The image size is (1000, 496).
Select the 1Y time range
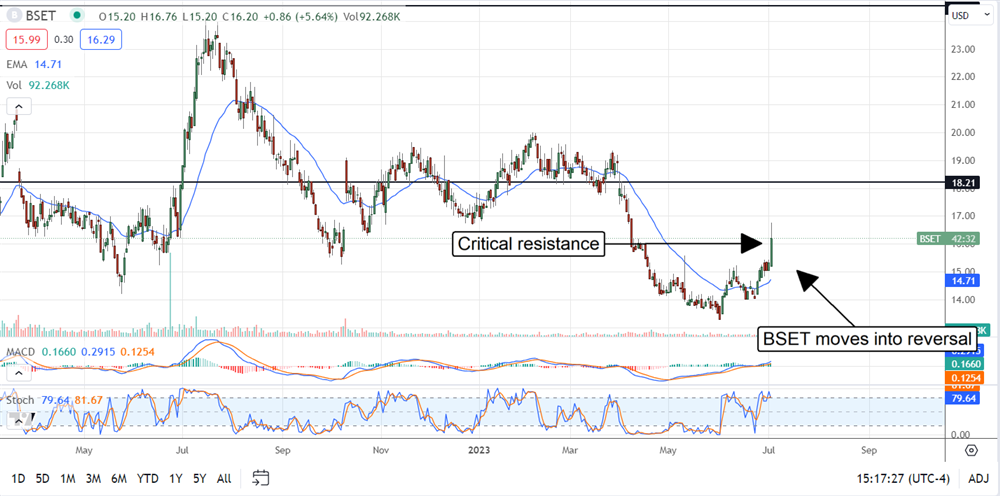[177, 477]
